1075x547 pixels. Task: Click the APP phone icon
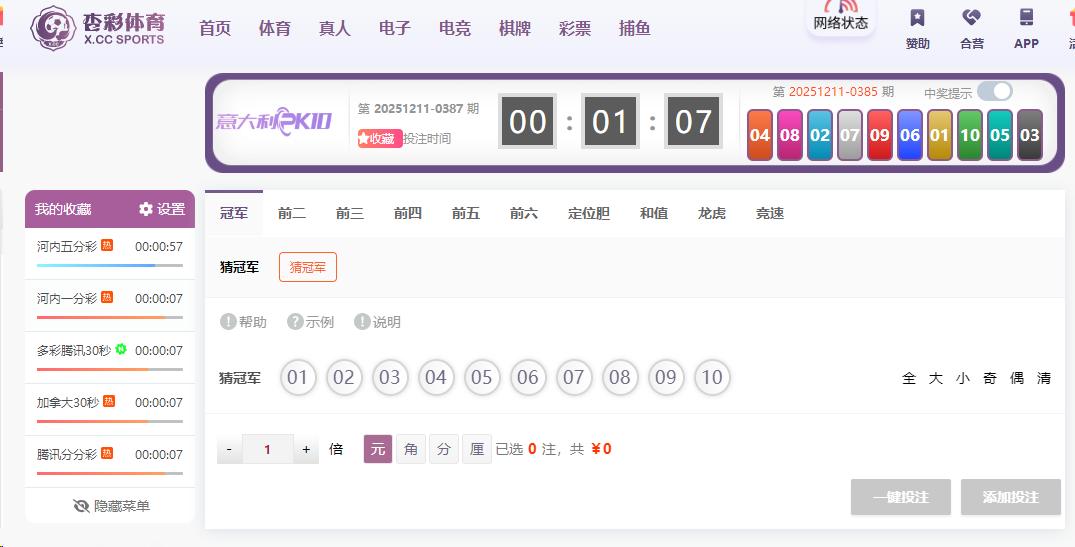click(1026, 18)
